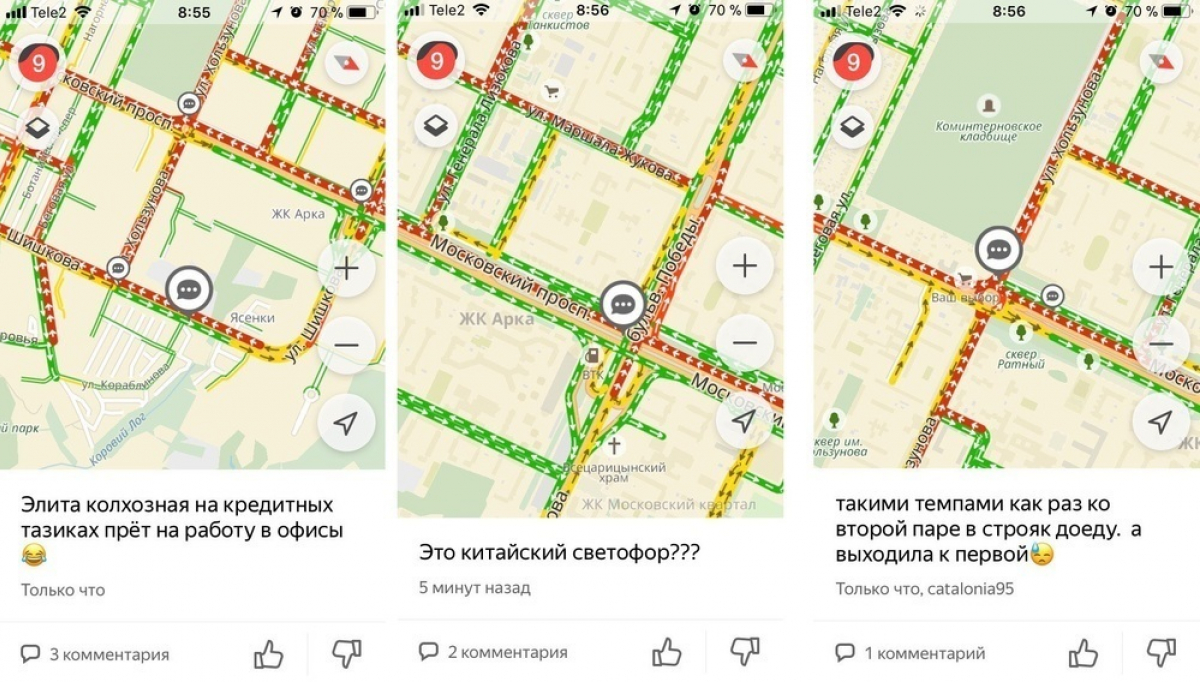Image resolution: width=1200 pixels, height=682 pixels.
Task: Tap the large chat marker on Московский проспект
Action: tap(624, 304)
